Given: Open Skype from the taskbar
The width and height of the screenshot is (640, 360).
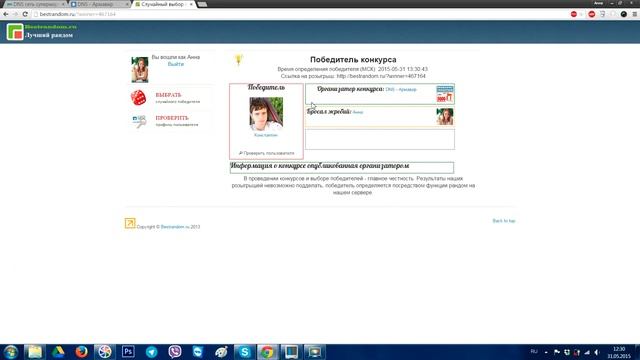Looking at the screenshot, I should (244, 352).
